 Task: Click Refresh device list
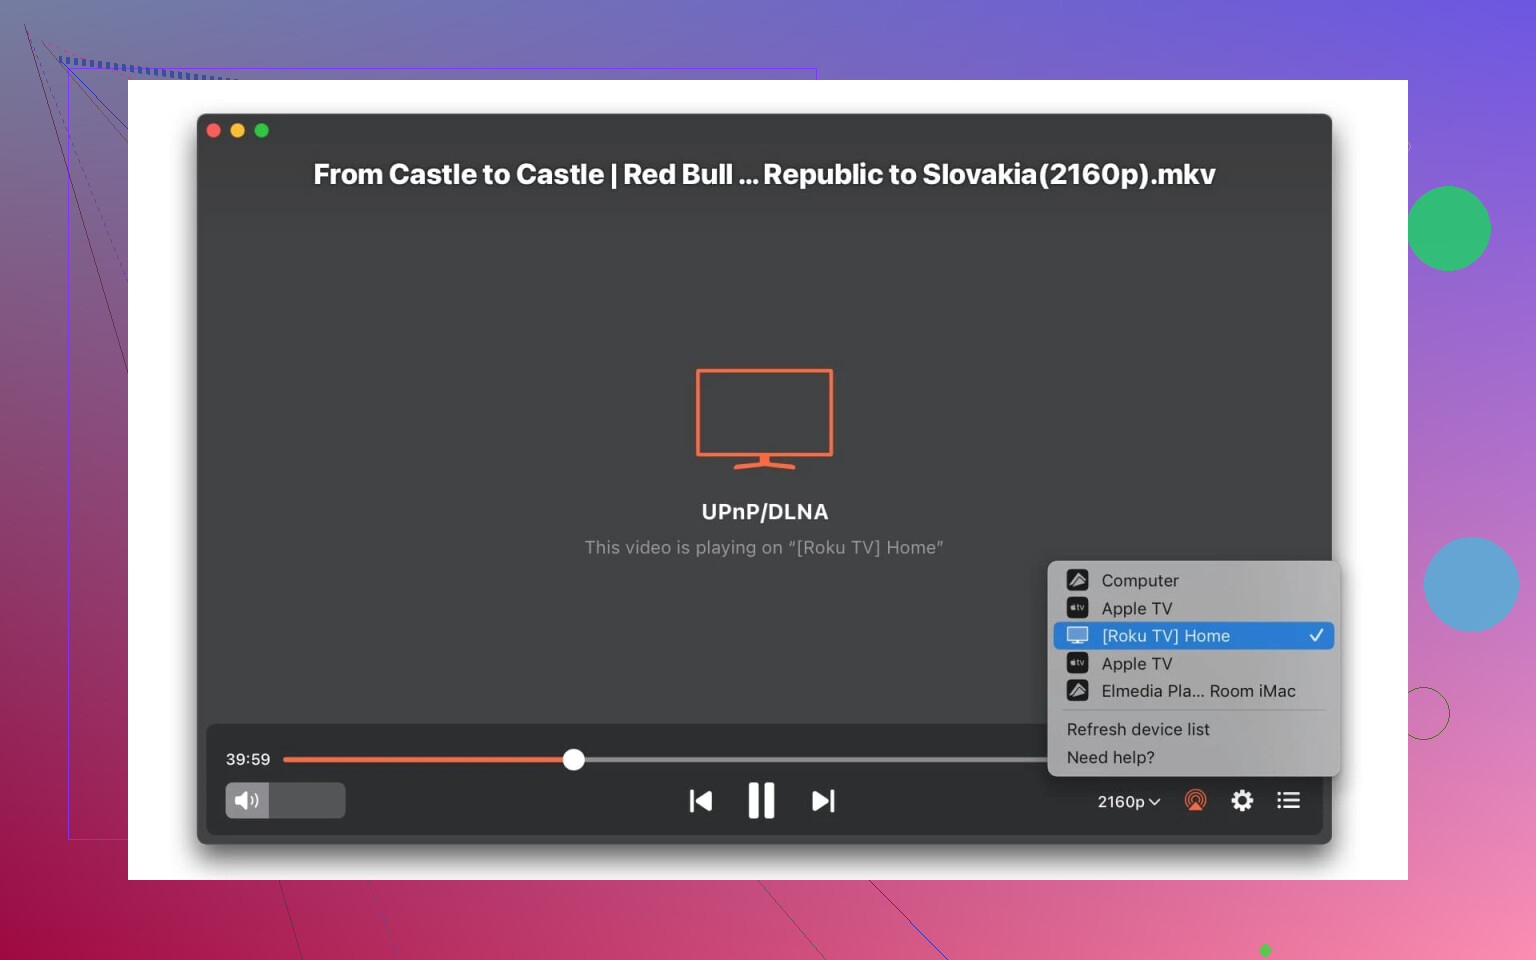click(x=1138, y=729)
